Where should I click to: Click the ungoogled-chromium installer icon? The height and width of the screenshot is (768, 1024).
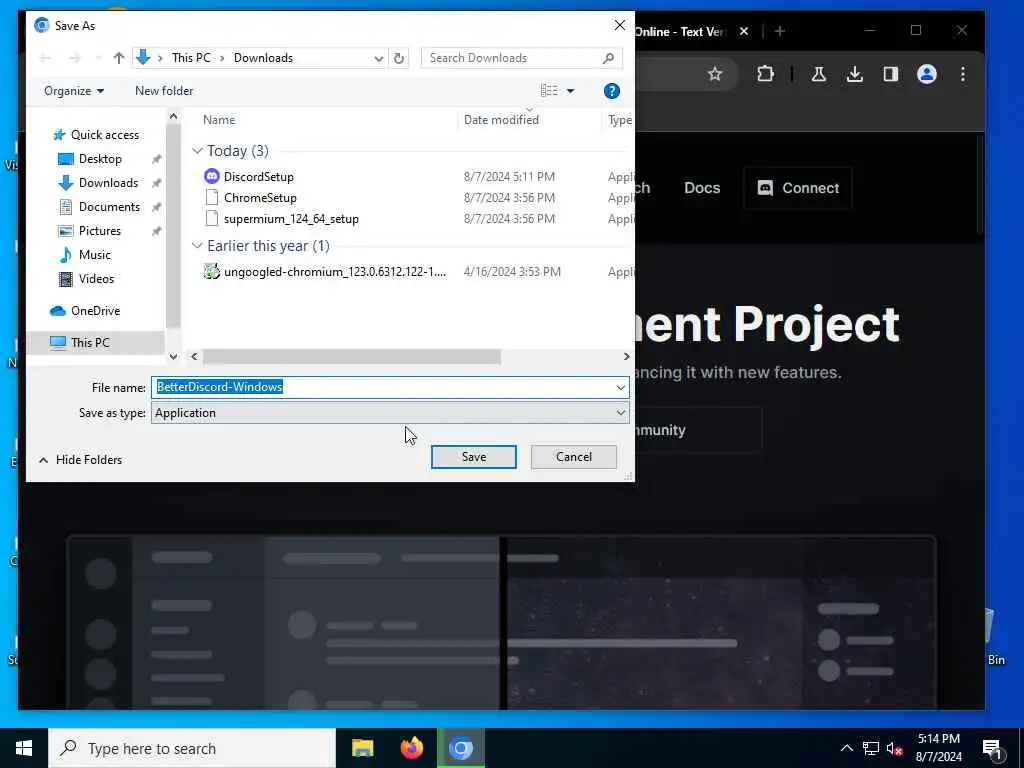212,271
